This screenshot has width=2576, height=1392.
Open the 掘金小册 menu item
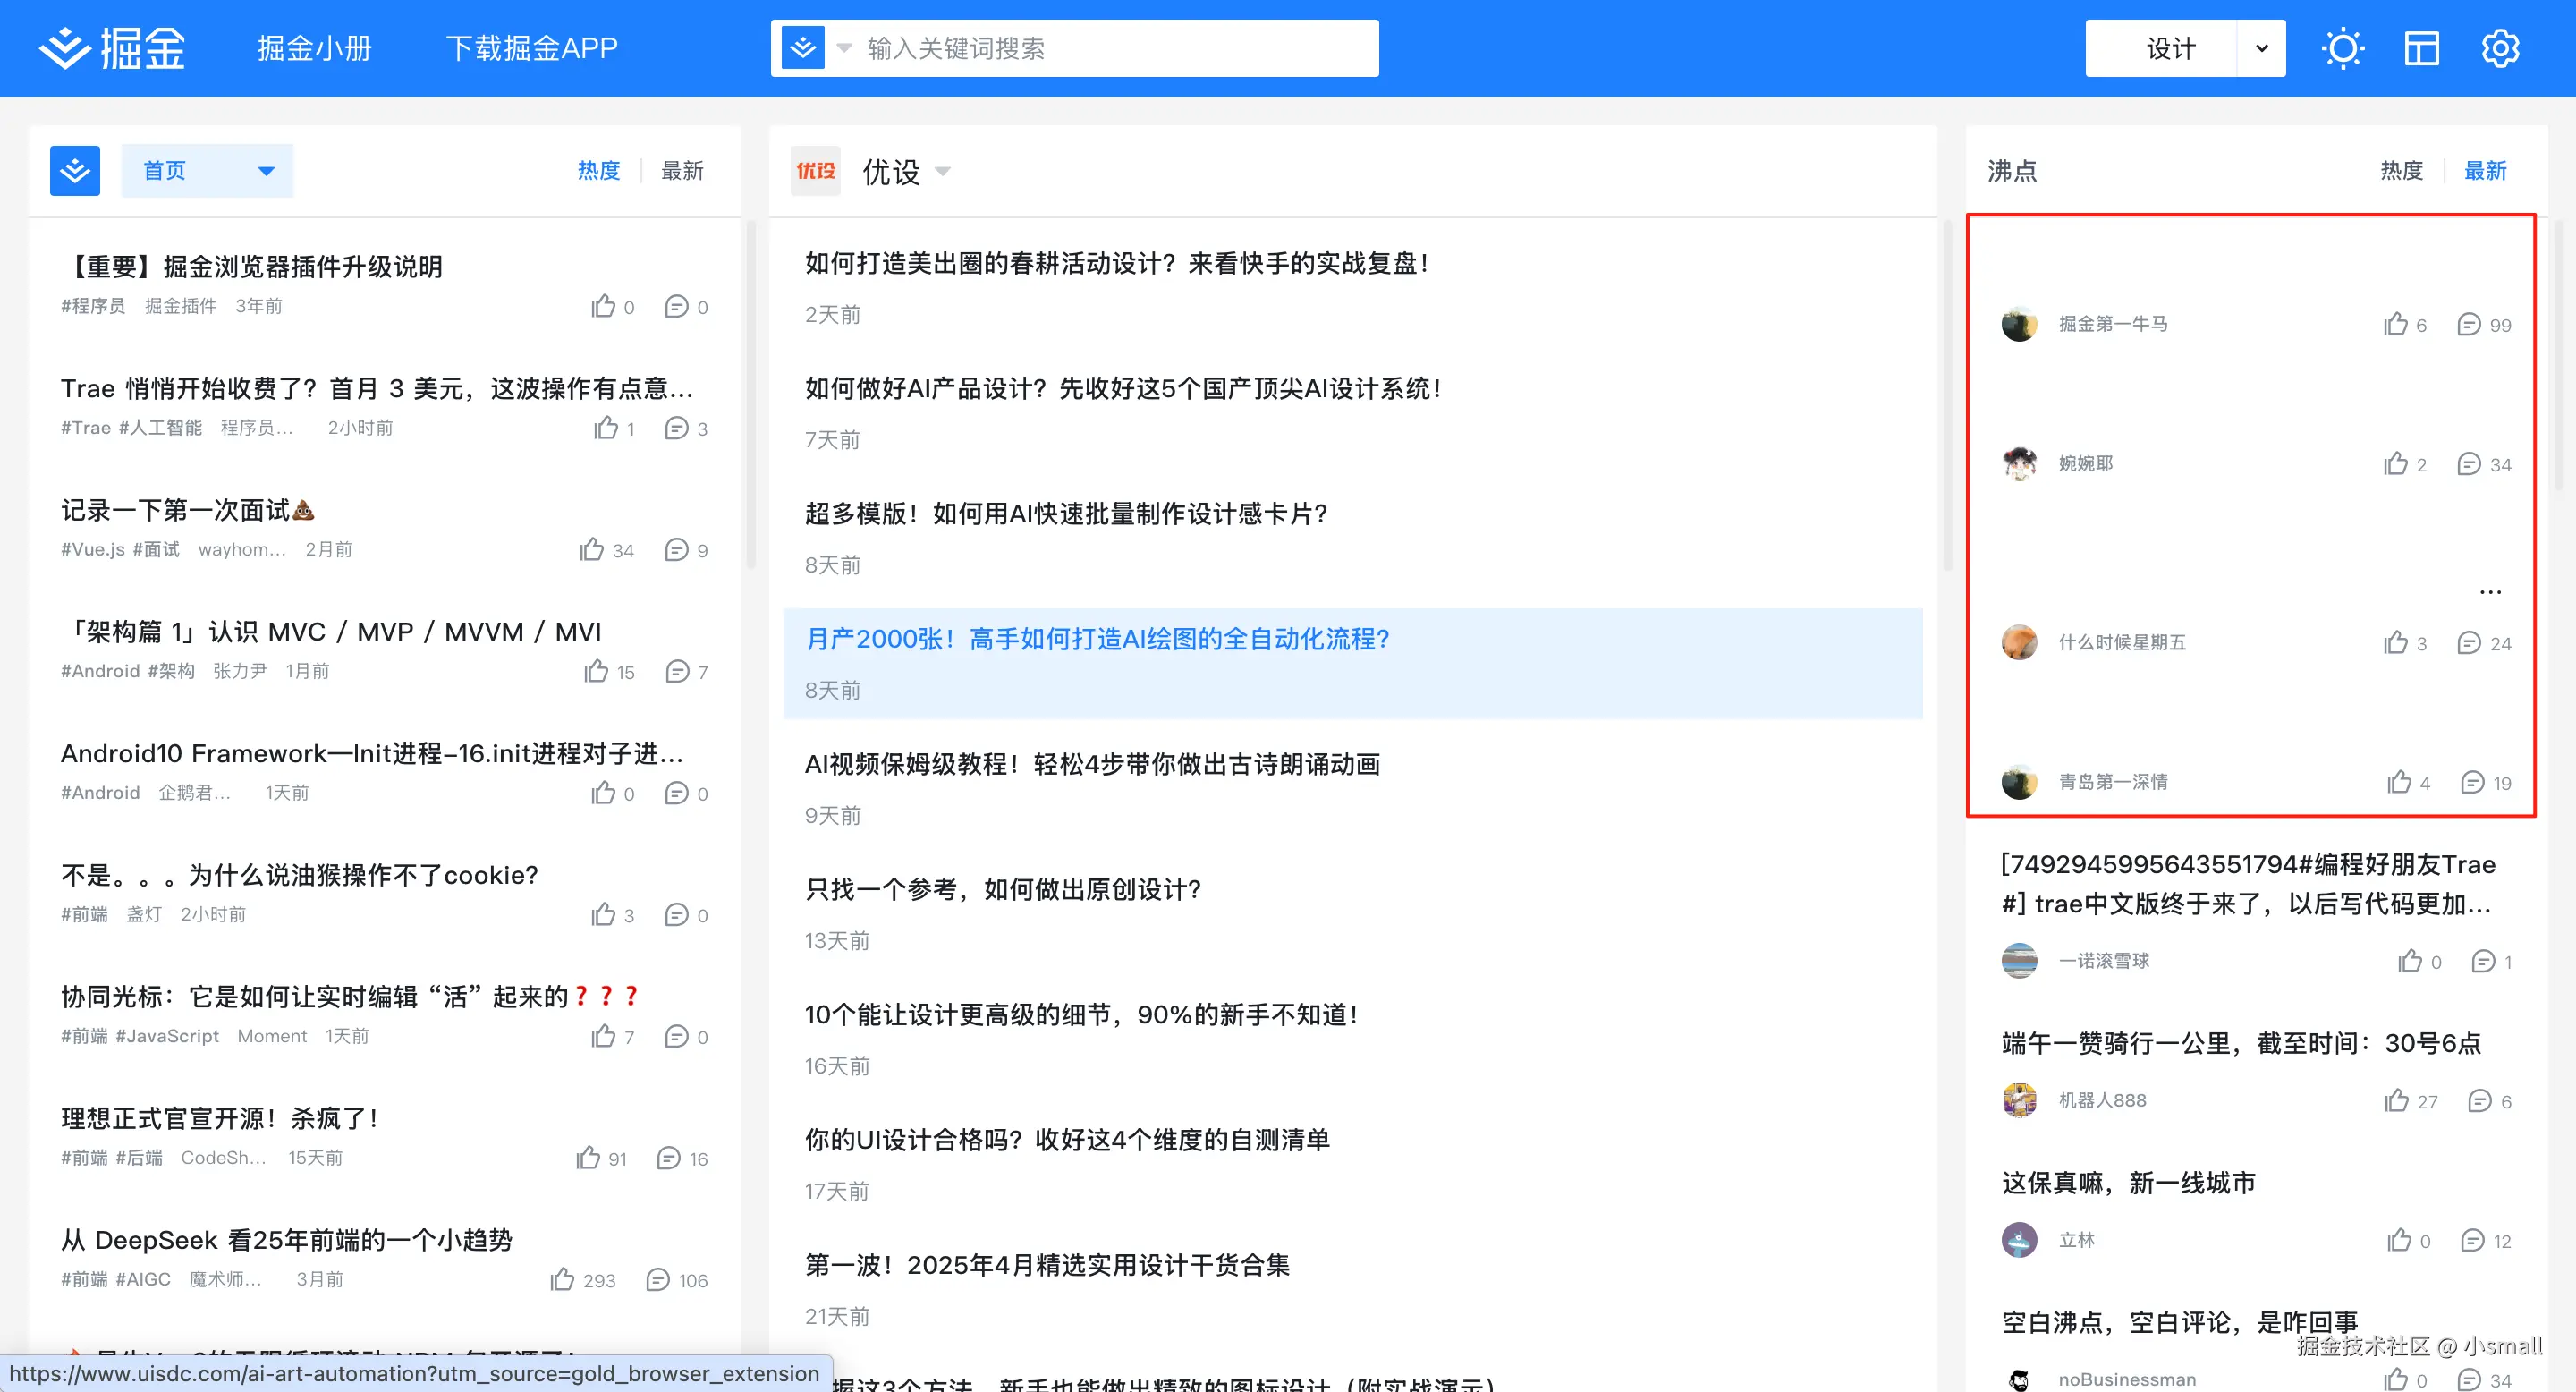pos(314,47)
